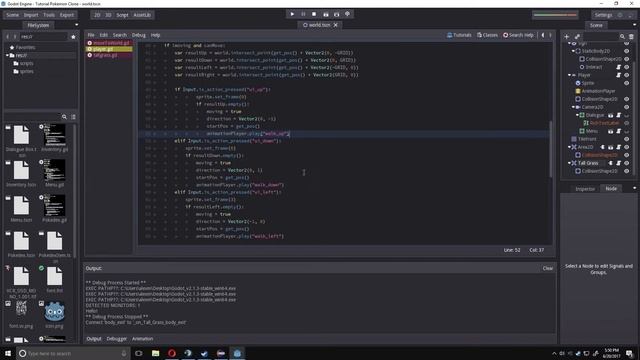Viewport: 640px width, 360px height.
Task: Switch to the Inspector tab
Action: coord(585,189)
